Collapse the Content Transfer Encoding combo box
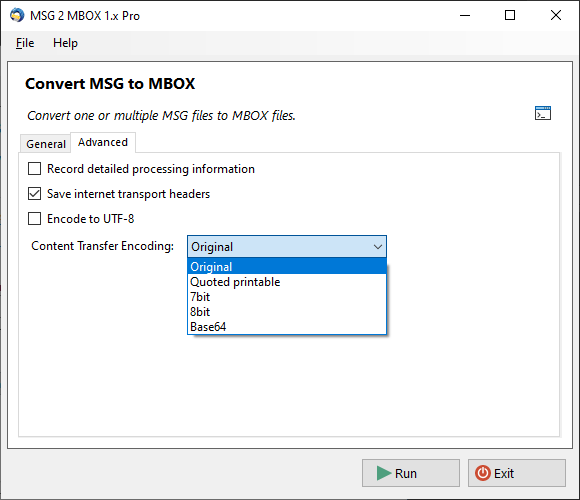 tap(287, 246)
